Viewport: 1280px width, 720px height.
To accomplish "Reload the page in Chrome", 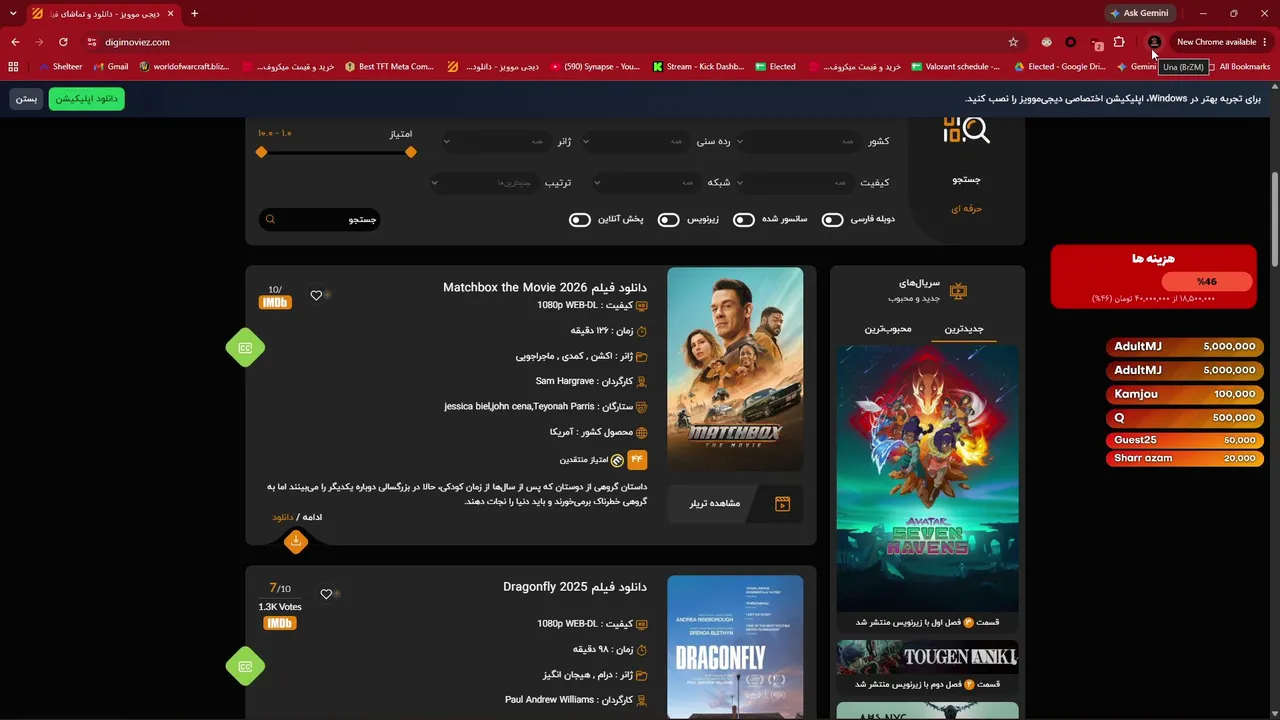I will [63, 42].
